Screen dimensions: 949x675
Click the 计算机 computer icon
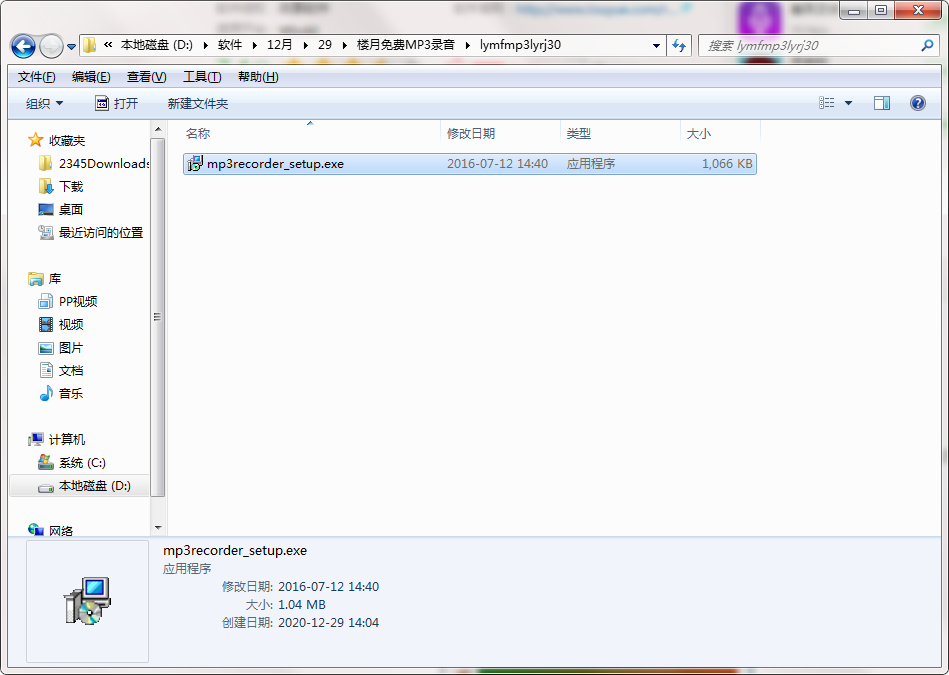tap(36, 439)
